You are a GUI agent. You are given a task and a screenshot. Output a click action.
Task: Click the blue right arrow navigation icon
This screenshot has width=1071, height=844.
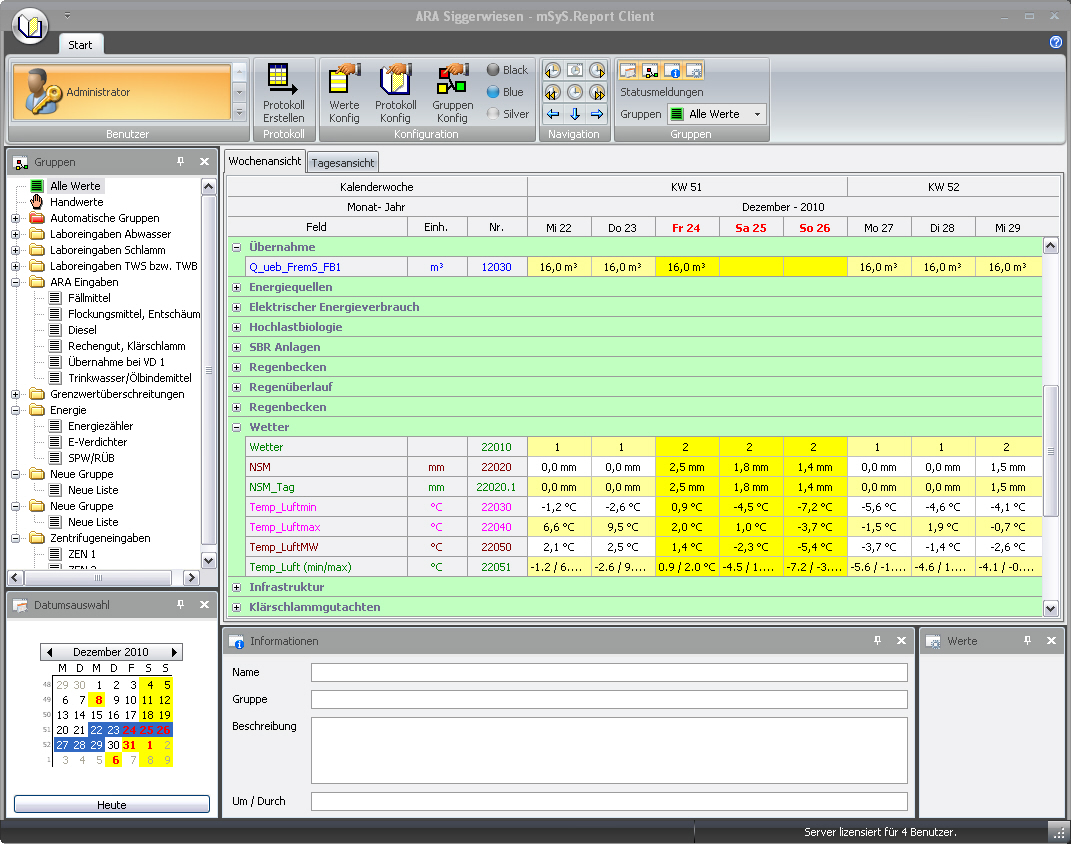597,114
